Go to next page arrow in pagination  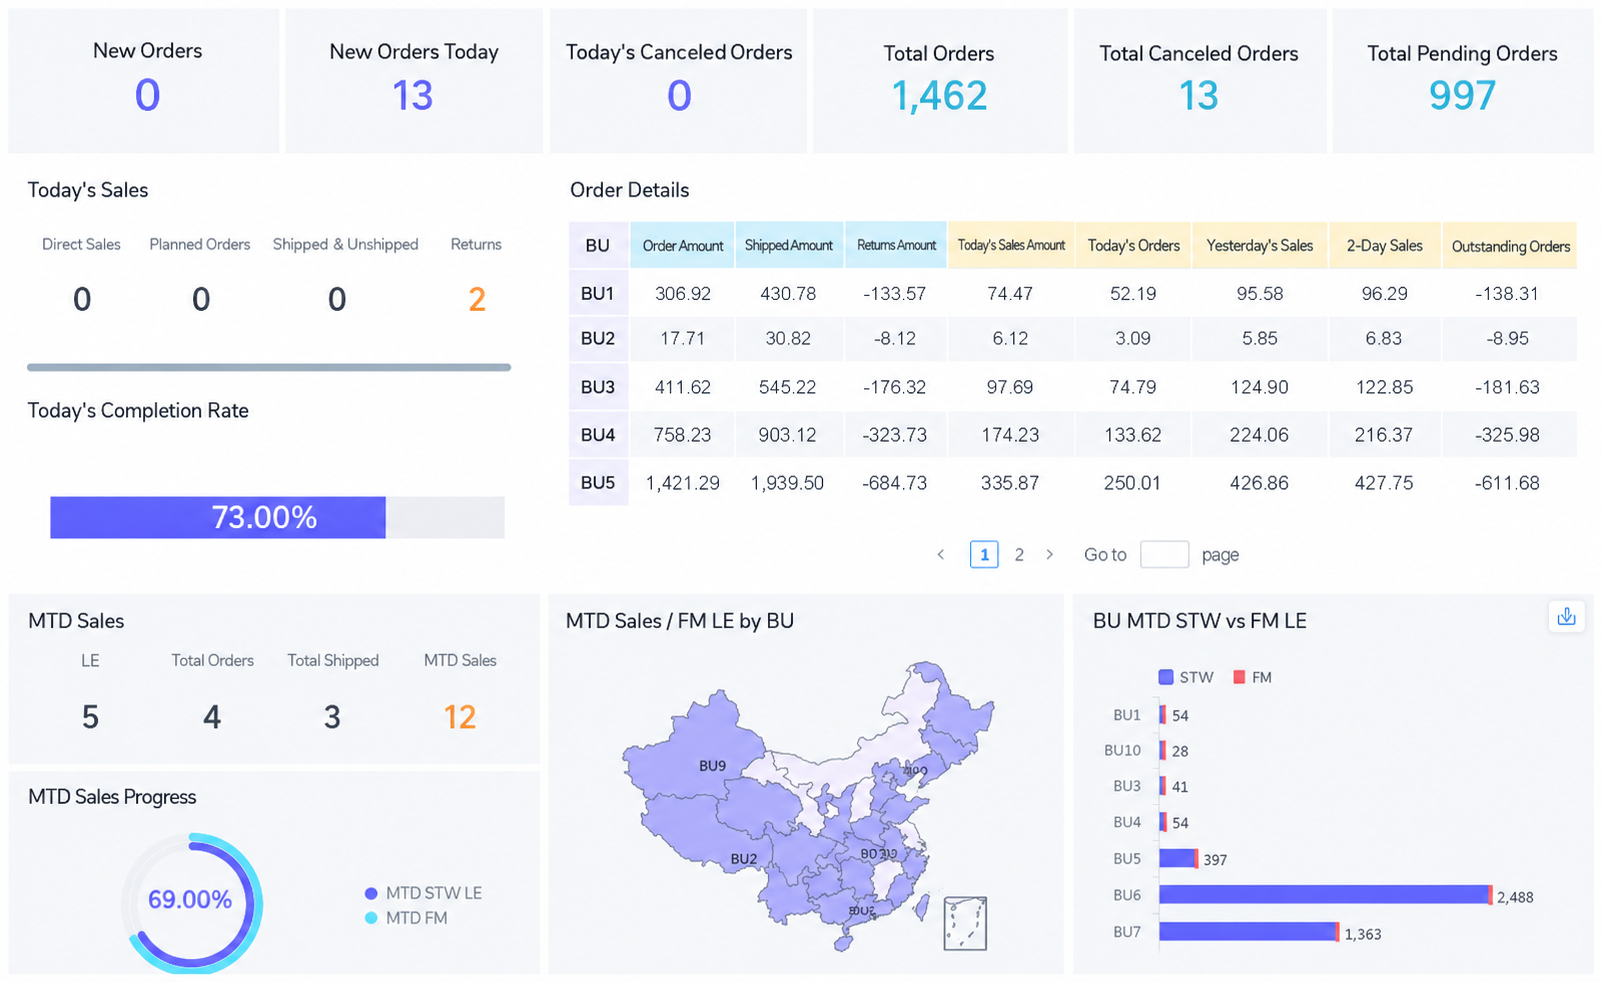click(1049, 555)
